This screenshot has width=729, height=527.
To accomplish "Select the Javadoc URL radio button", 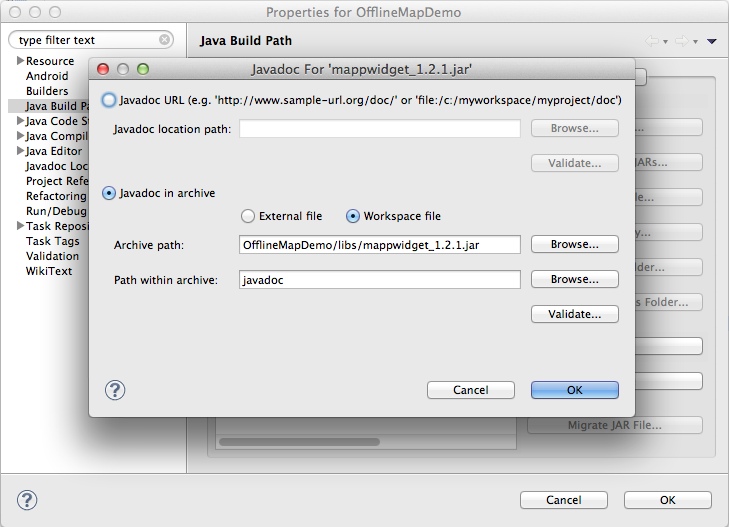I will (x=108, y=100).
